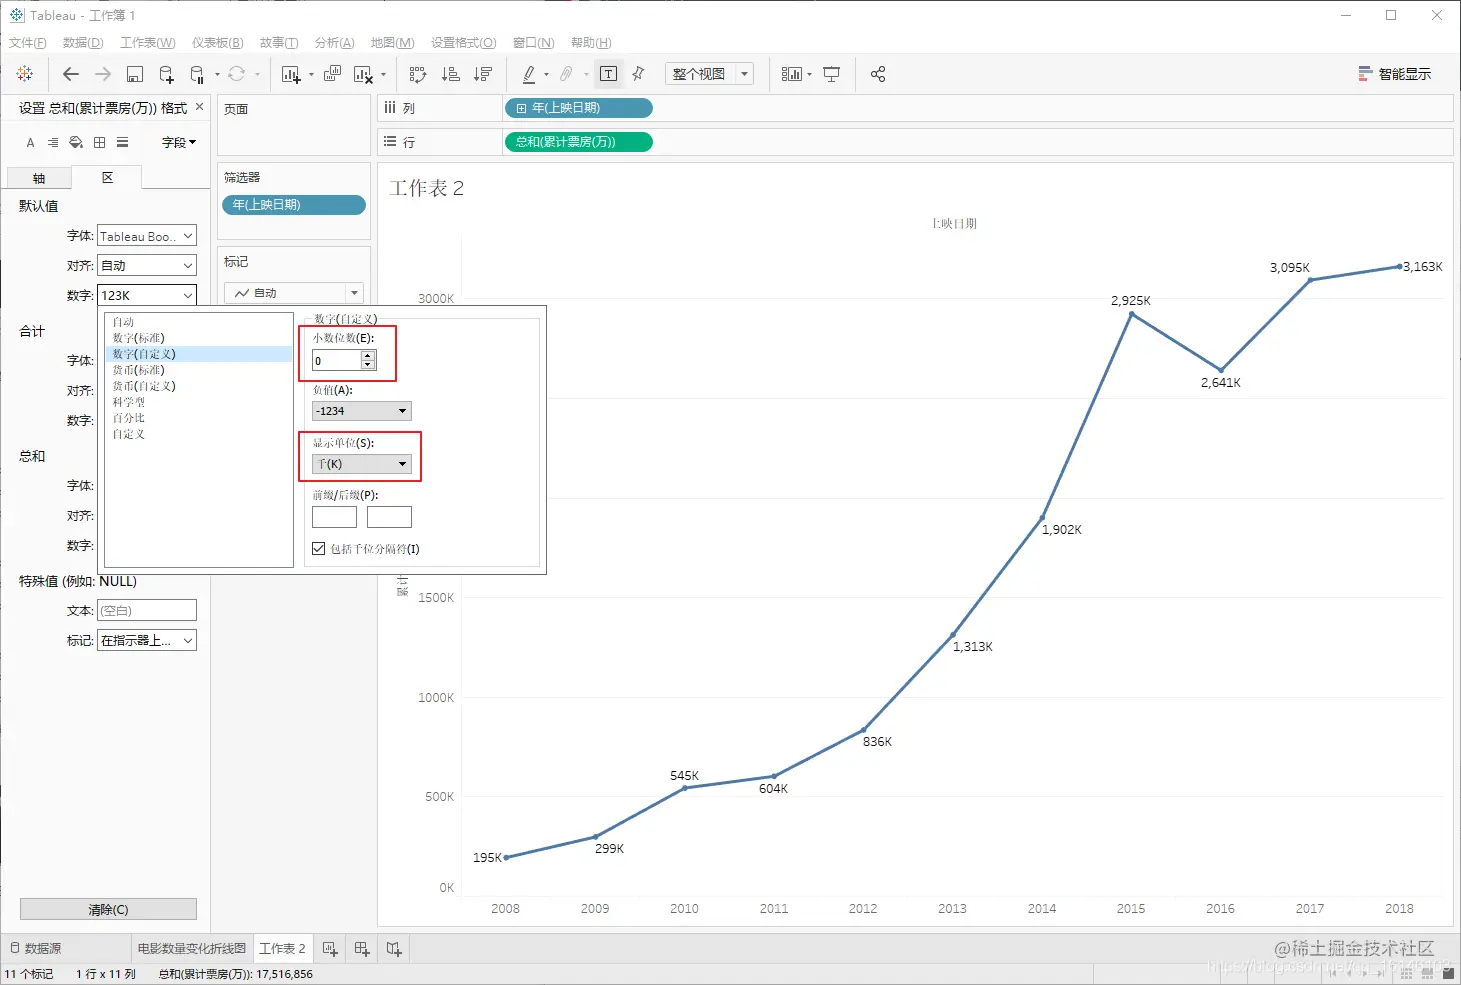The height and width of the screenshot is (985, 1461).
Task: Open the 字体 Tableau Book dropdown
Action: (x=147, y=236)
